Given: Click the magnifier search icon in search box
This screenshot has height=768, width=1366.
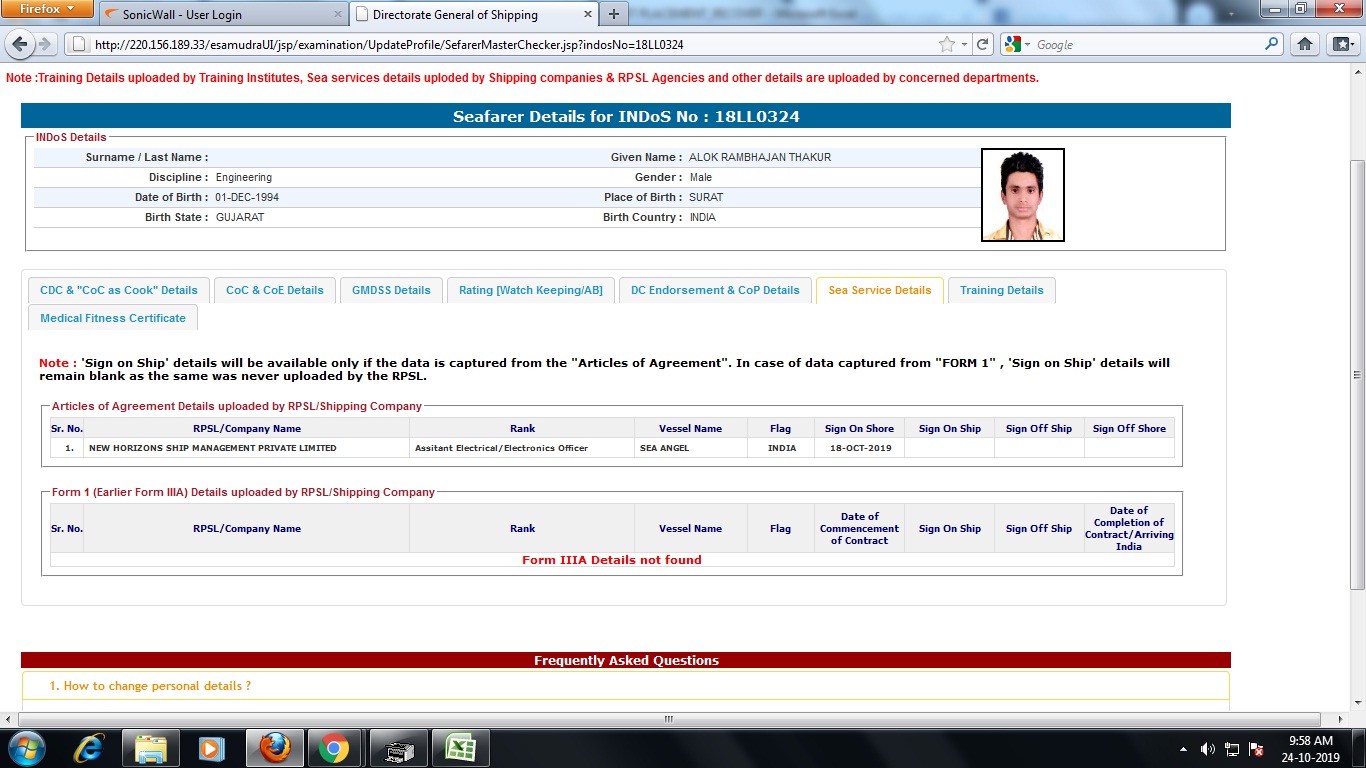Looking at the screenshot, I should click(x=1272, y=44).
